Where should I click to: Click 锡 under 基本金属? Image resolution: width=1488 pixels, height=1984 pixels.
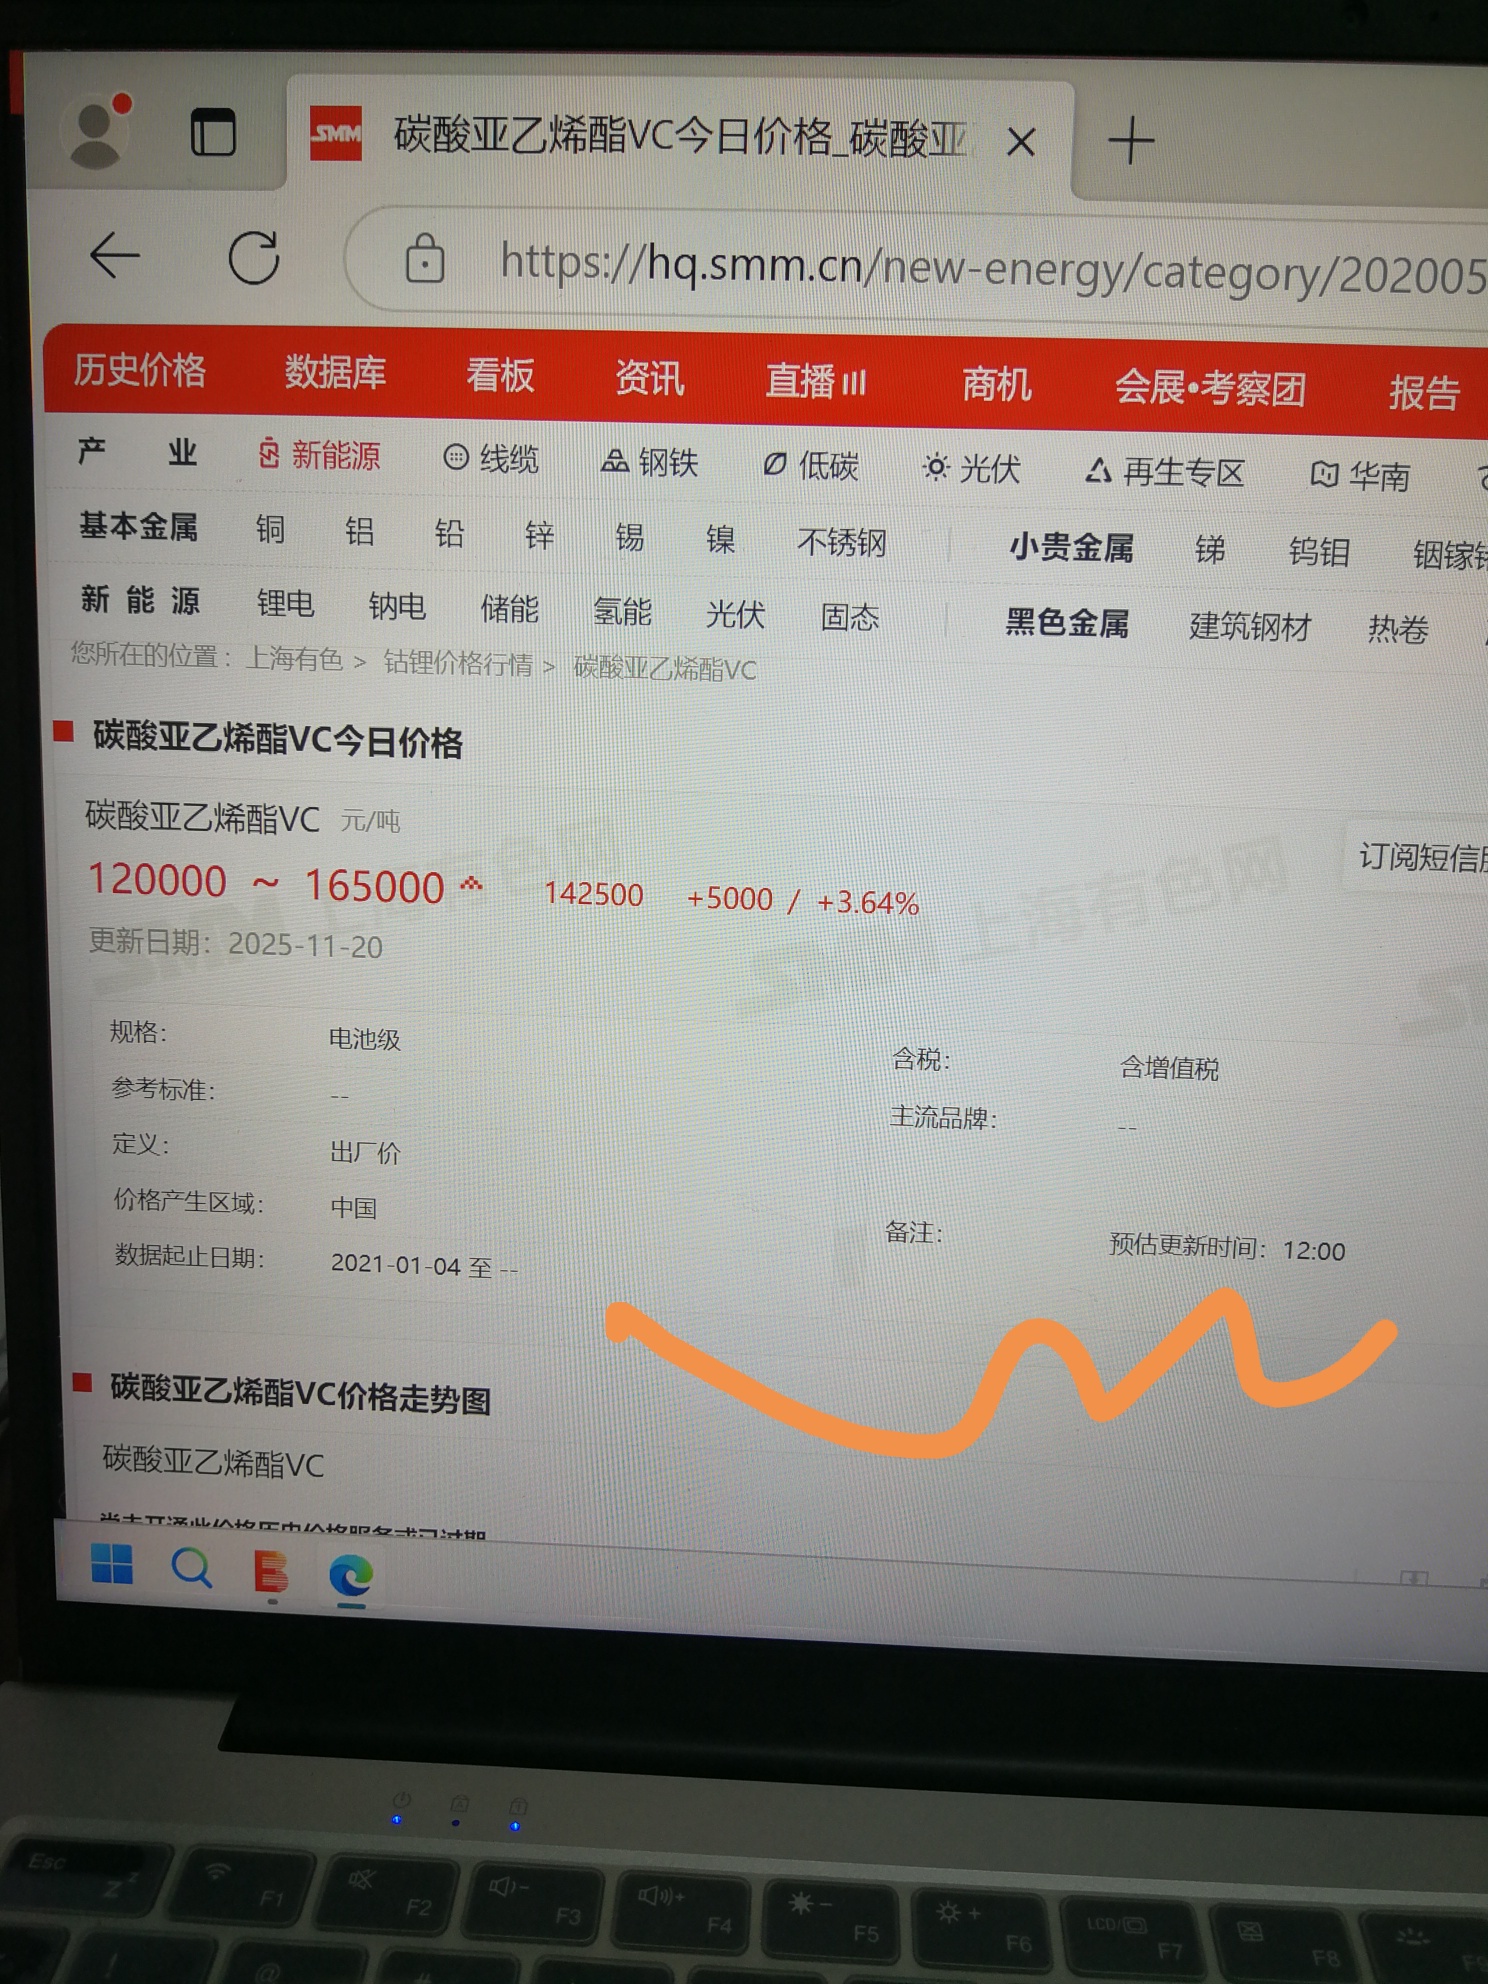(629, 537)
